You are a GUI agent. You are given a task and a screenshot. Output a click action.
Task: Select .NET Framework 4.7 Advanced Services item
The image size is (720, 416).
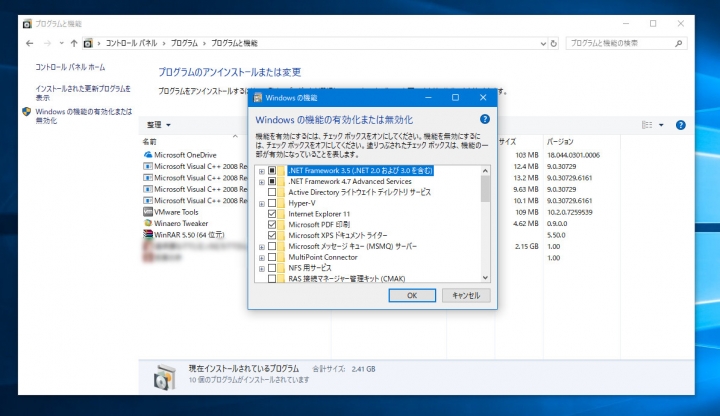point(350,181)
